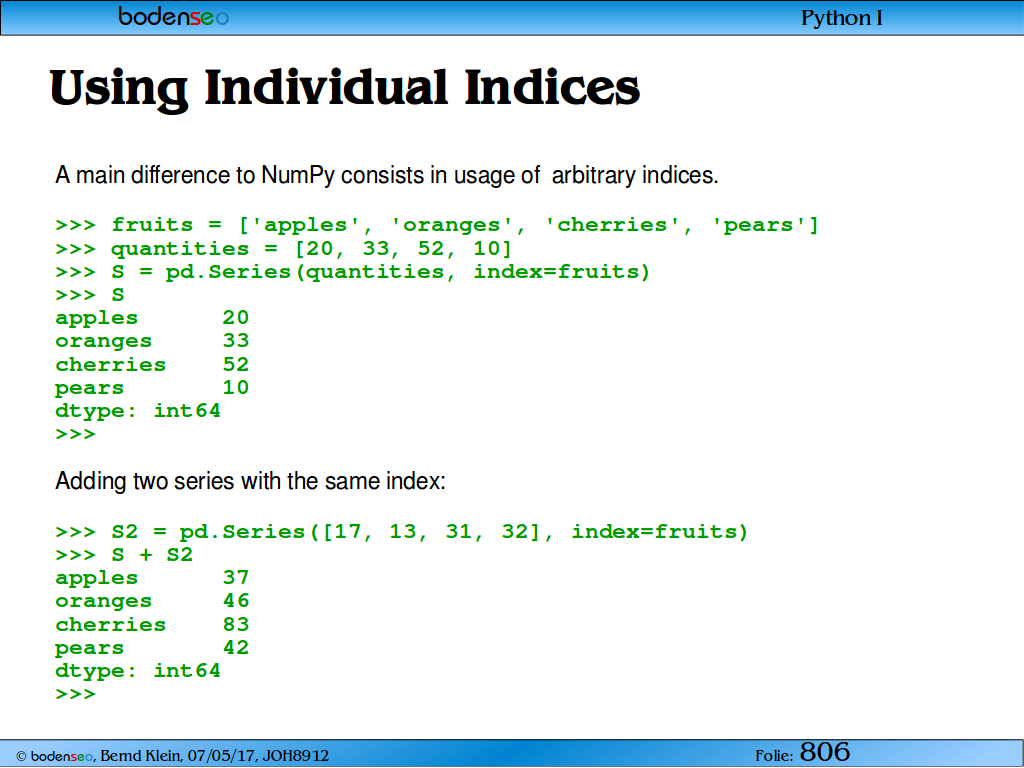
Task: Click the '>>> S' prompt line
Action: [89, 295]
